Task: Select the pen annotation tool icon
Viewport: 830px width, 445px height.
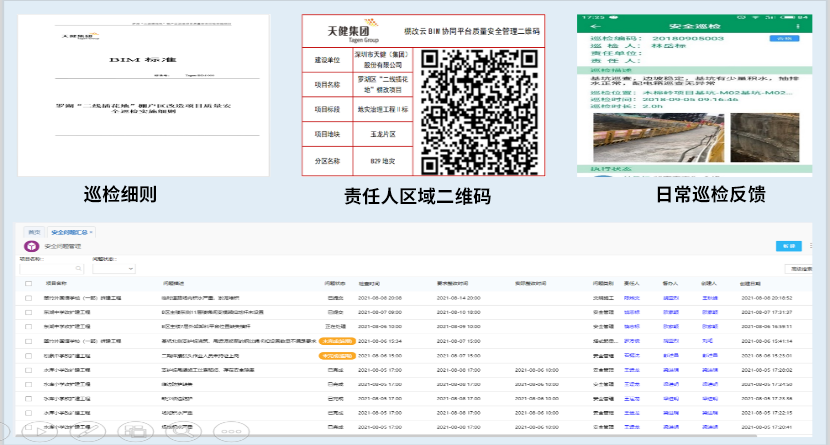Action: pos(88,432)
